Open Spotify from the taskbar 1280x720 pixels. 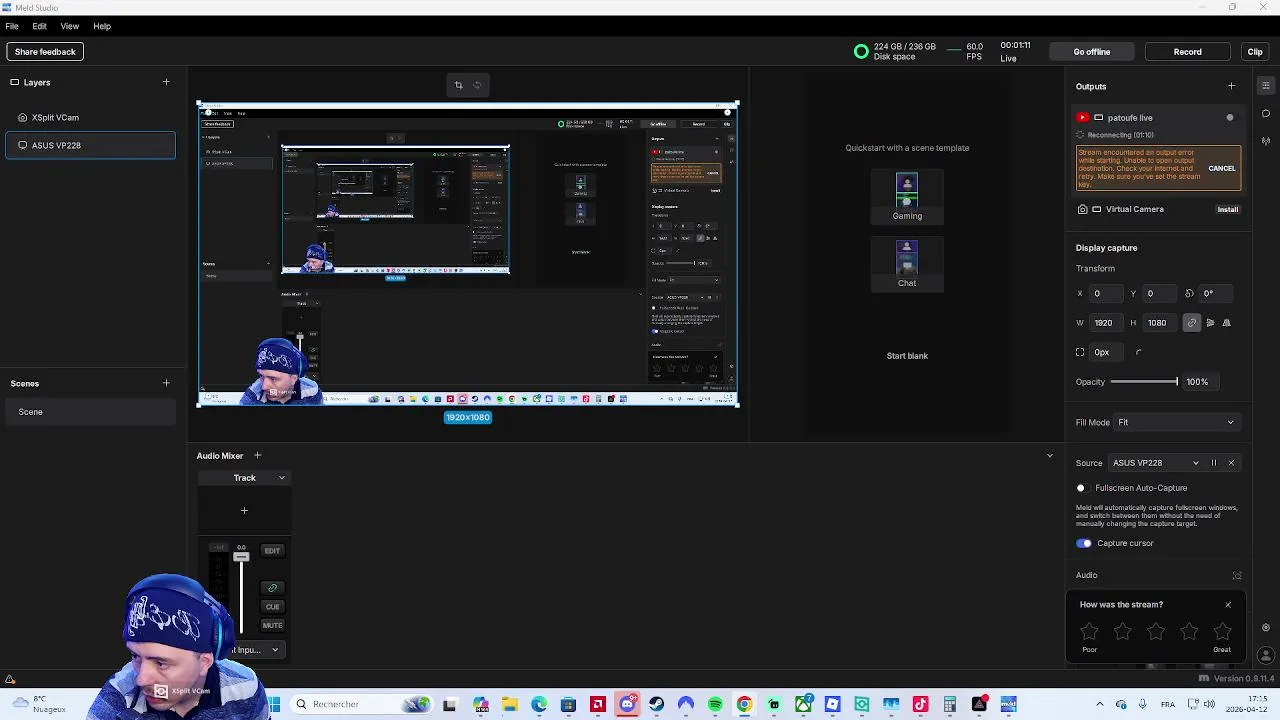pos(715,704)
